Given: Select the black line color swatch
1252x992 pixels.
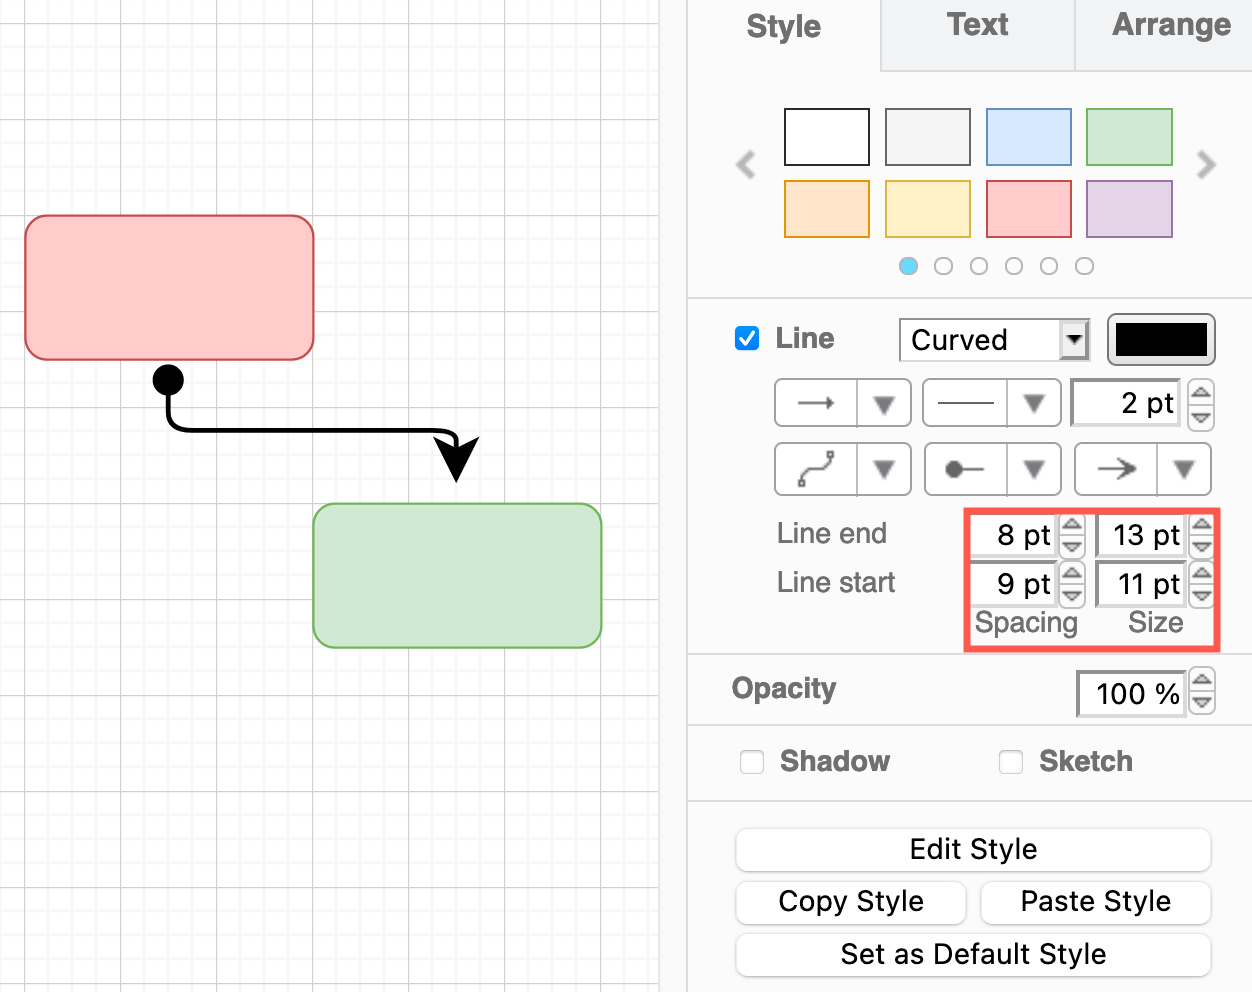Looking at the screenshot, I should point(1161,339).
